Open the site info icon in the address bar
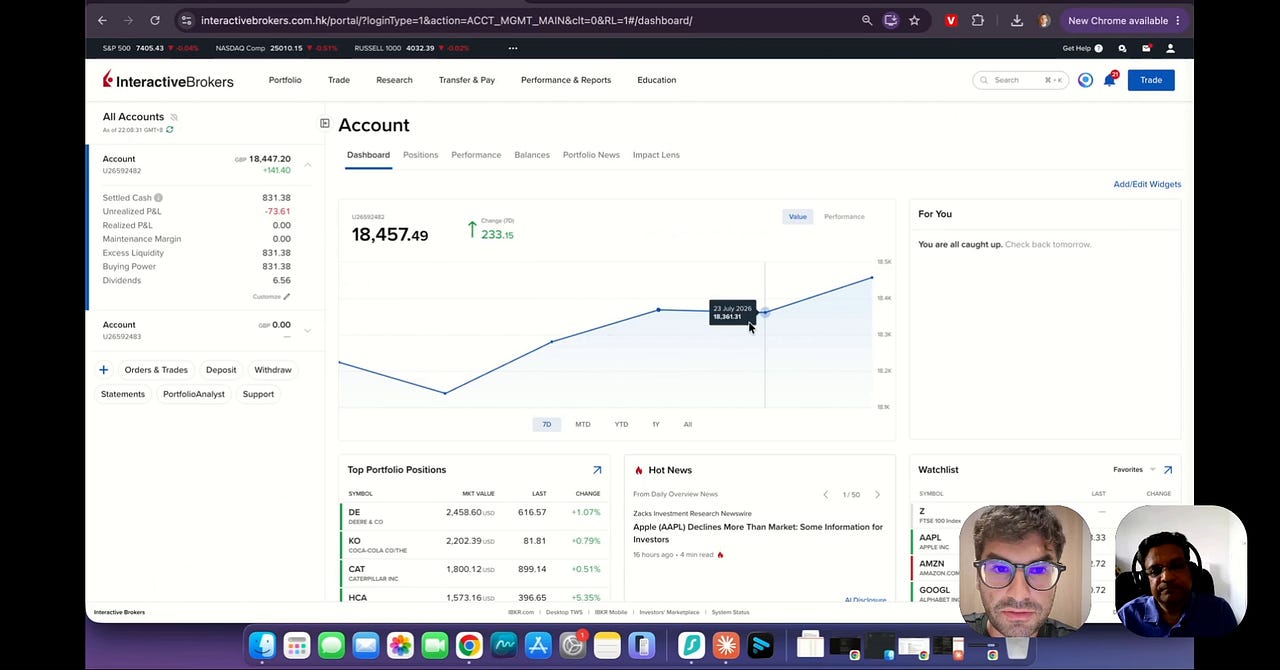This screenshot has width=1280, height=670. tap(186, 20)
